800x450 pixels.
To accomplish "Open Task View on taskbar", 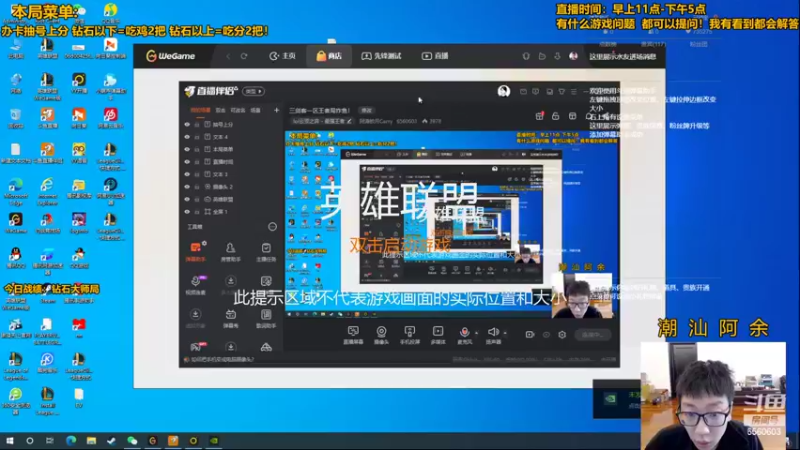I will pyautogui.click(x=49, y=440).
